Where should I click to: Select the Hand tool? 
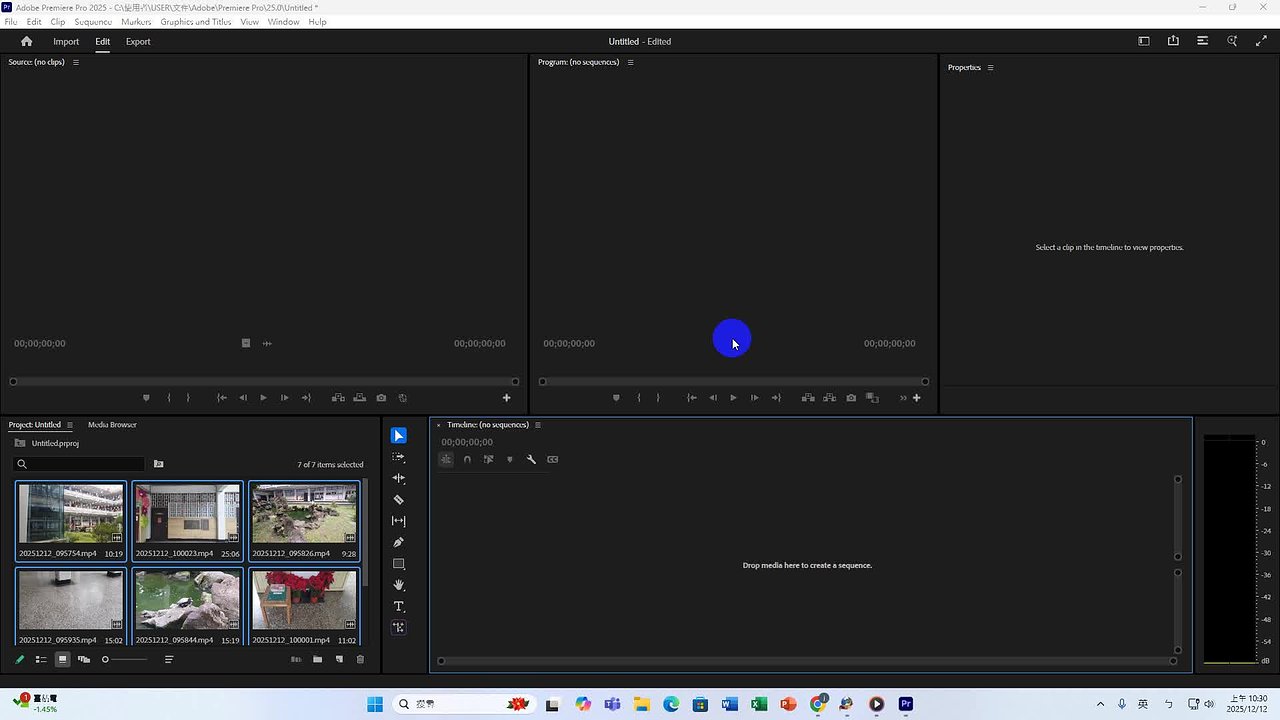399,585
